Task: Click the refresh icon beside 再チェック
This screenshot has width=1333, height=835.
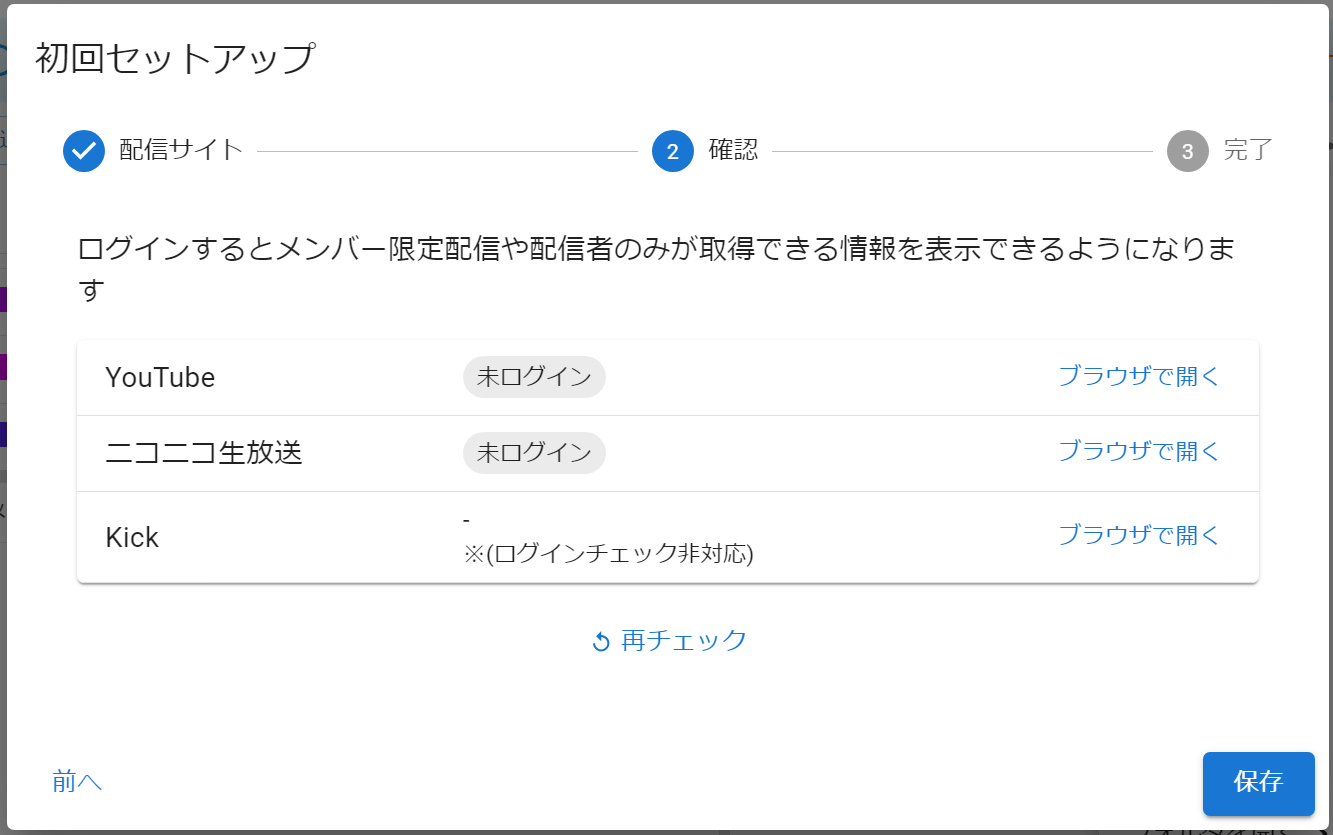Action: pyautogui.click(x=601, y=642)
